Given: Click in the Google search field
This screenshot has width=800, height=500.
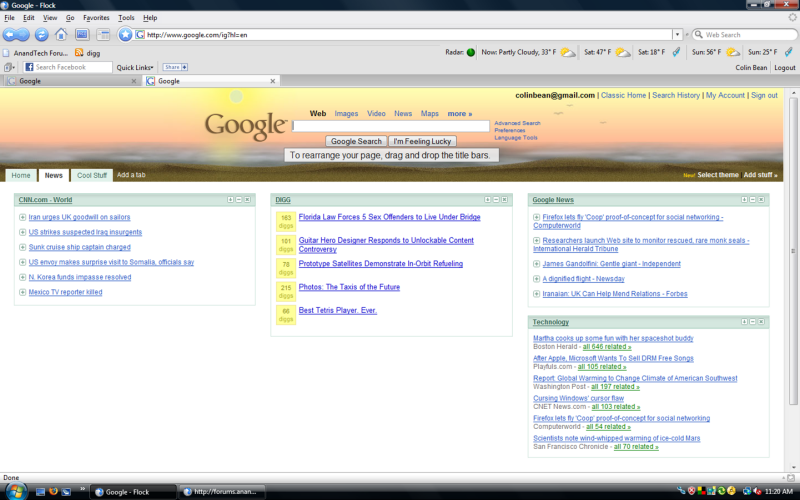Looking at the screenshot, I should click(x=391, y=126).
